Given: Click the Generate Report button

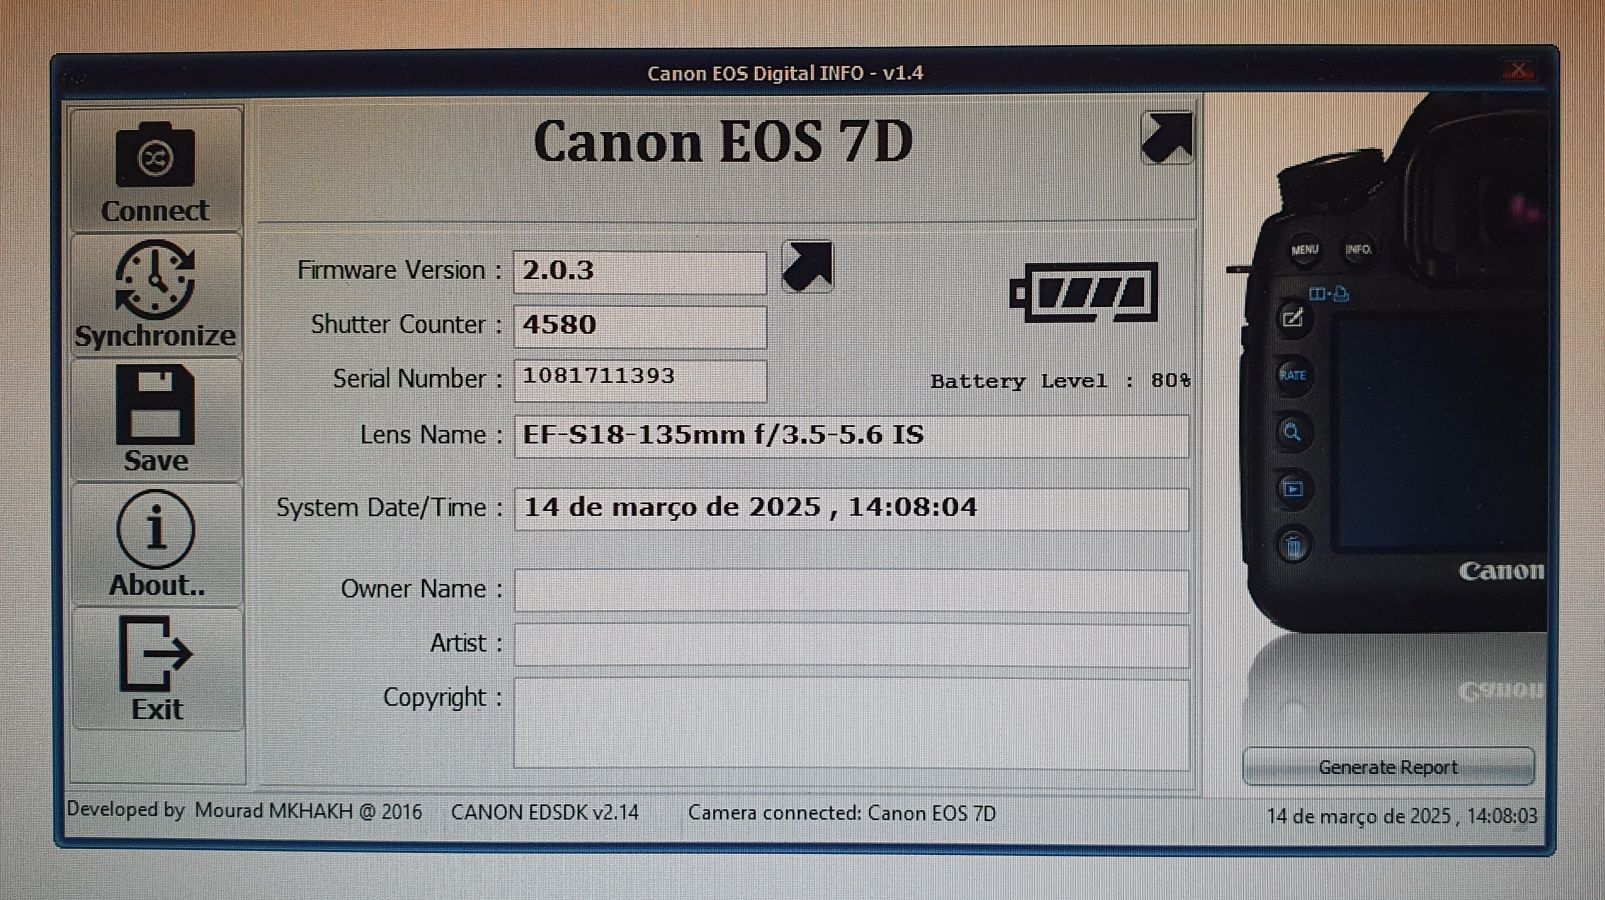Looking at the screenshot, I should coord(1388,767).
